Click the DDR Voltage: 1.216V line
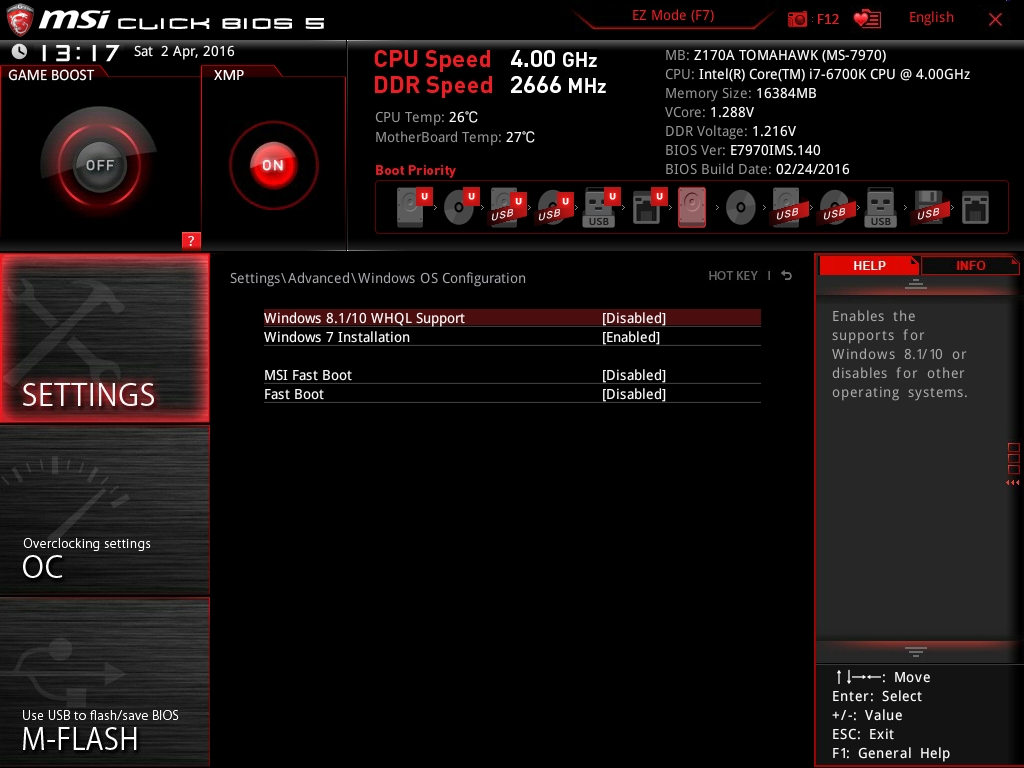The image size is (1024, 768). coord(730,131)
